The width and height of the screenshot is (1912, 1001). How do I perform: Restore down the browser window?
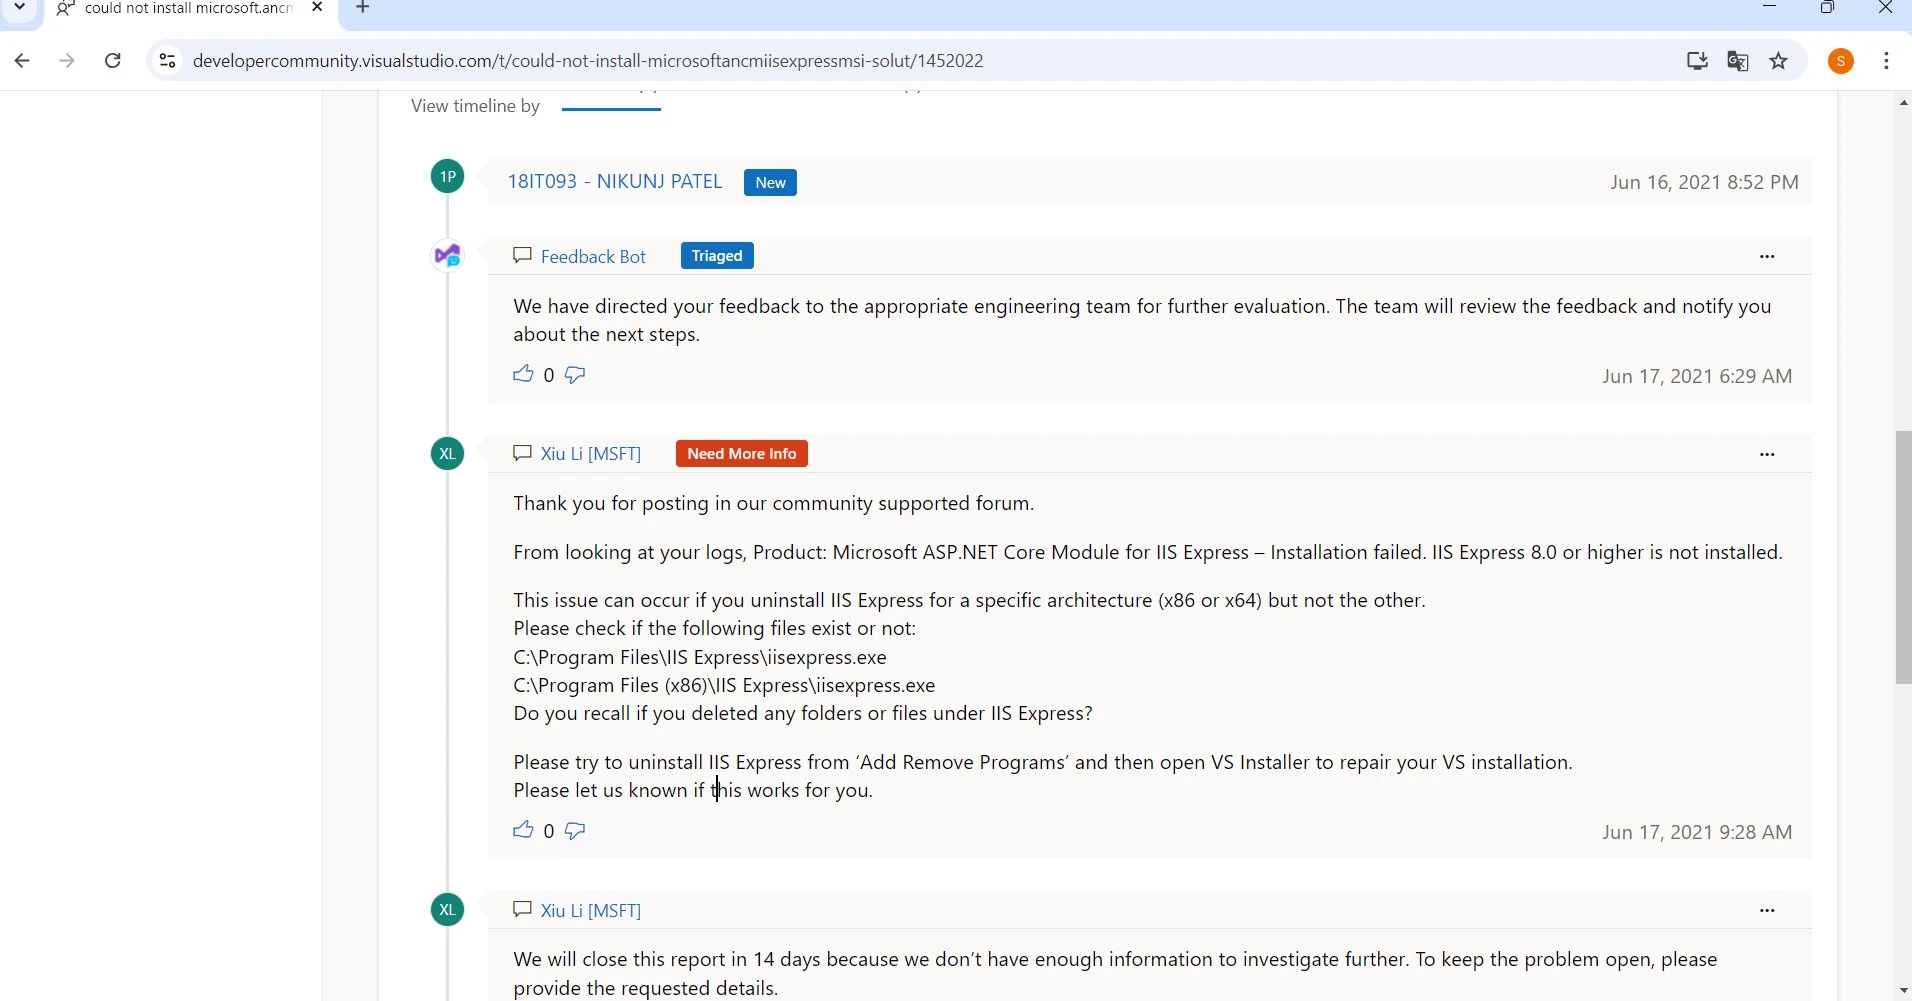1829,8
